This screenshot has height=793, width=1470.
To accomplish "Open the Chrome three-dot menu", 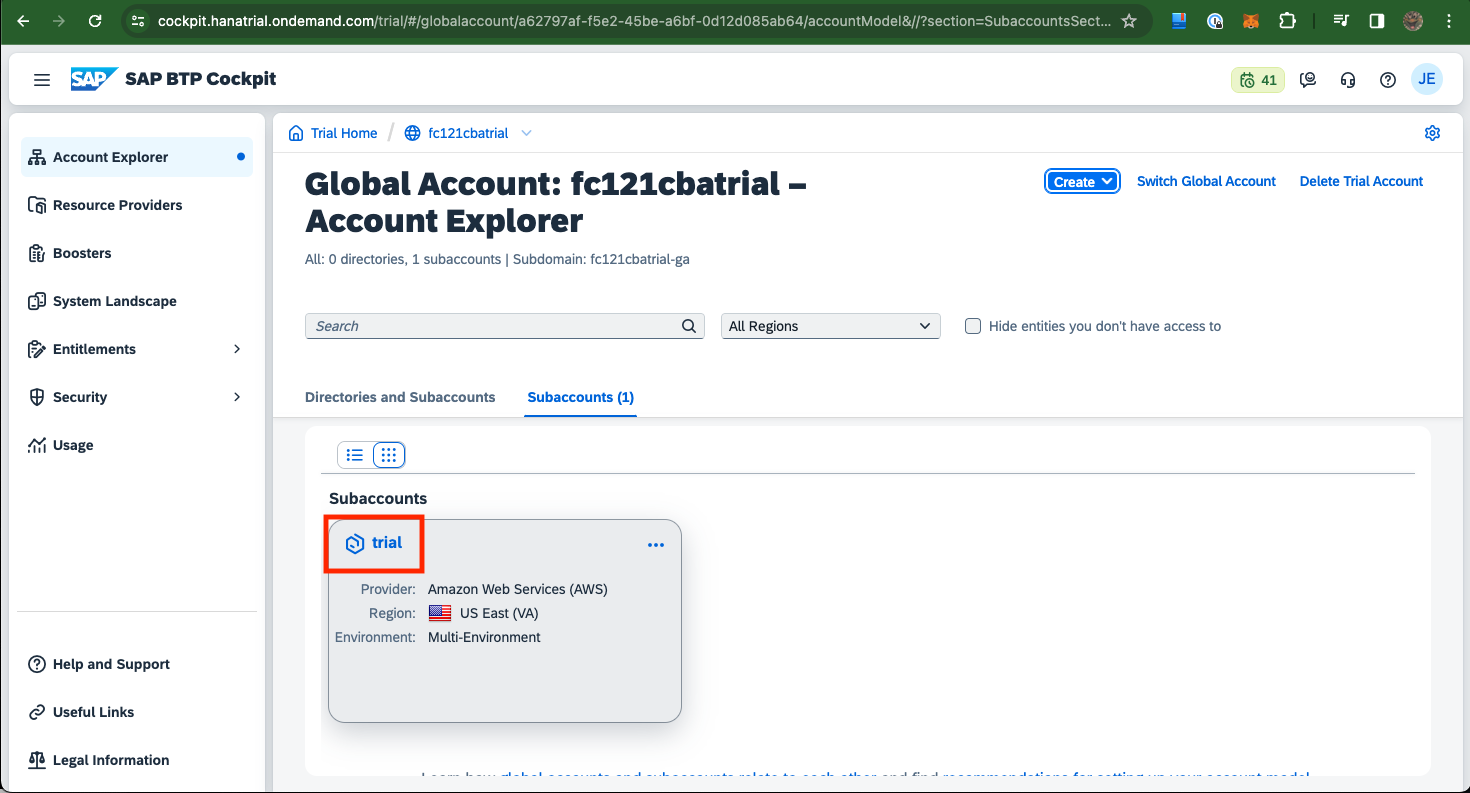I will 1449,20.
